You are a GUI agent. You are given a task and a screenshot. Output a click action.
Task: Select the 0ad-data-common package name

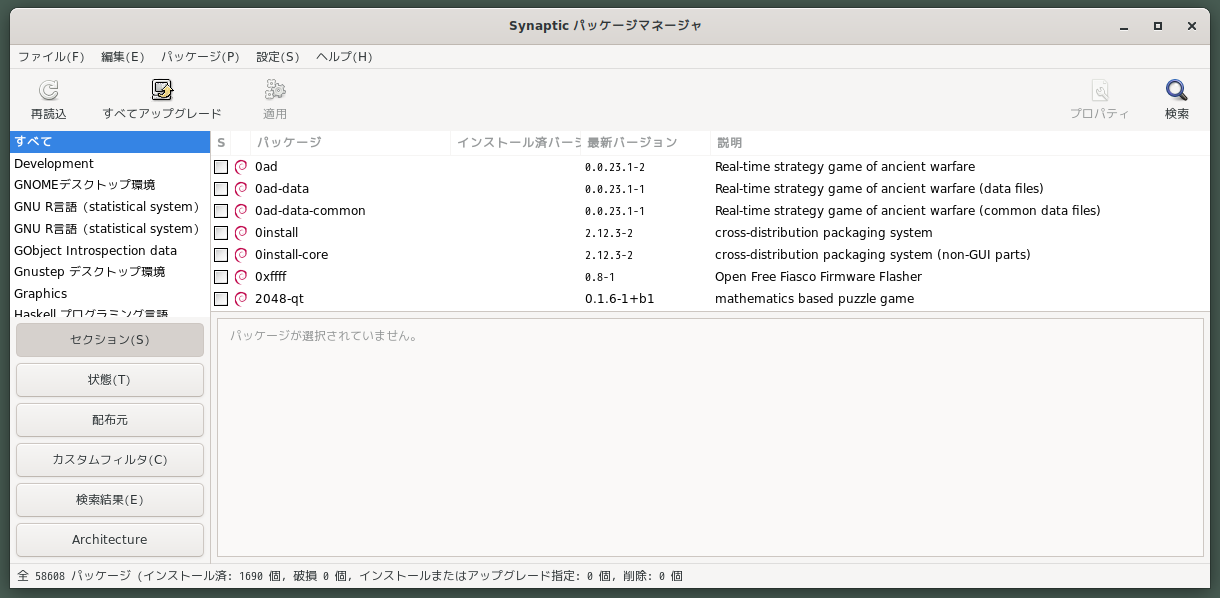coord(310,211)
